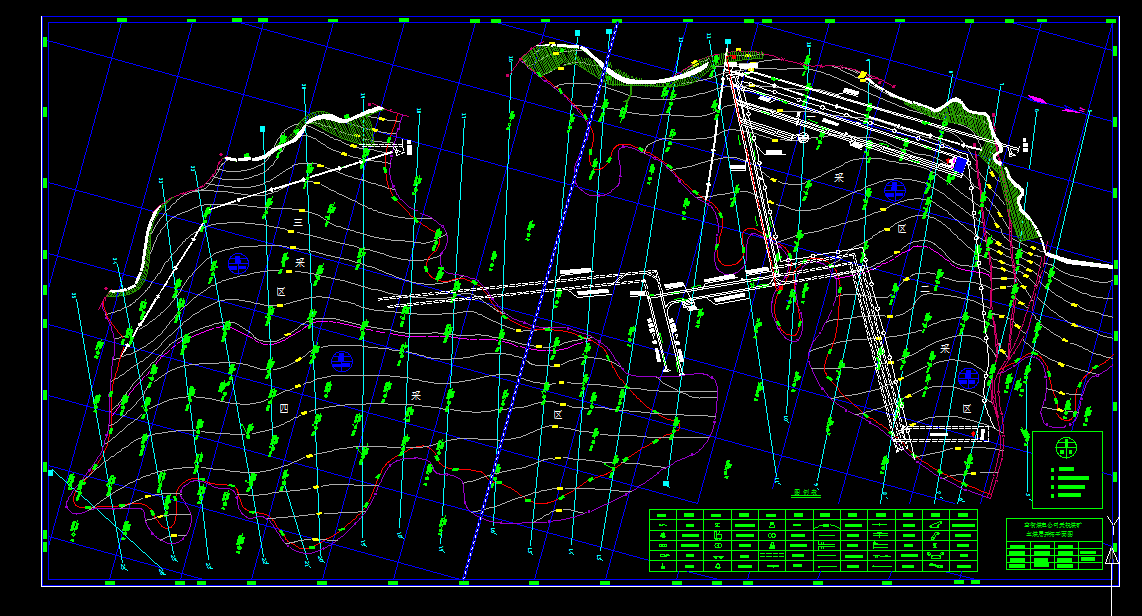Select the green key box frame at right
Screen dimensions: 1142x616
(1067, 470)
